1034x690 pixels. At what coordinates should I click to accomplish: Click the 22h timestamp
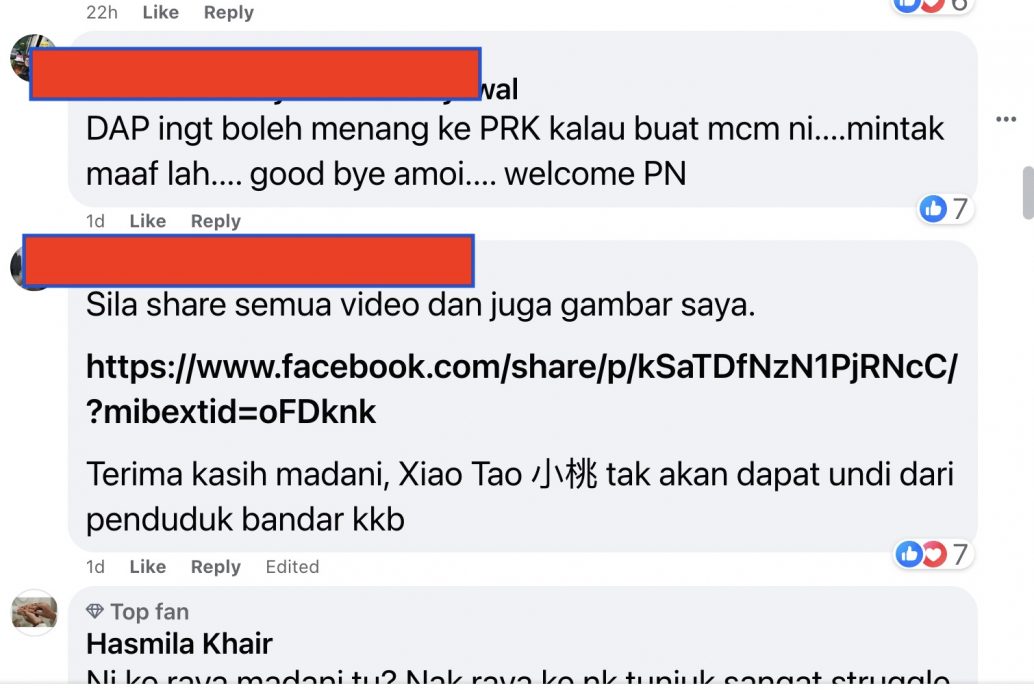tap(102, 12)
